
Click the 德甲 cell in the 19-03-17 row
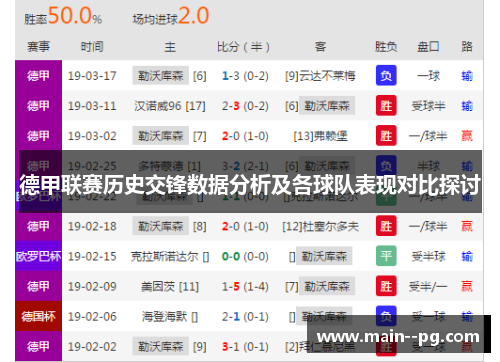(39, 75)
